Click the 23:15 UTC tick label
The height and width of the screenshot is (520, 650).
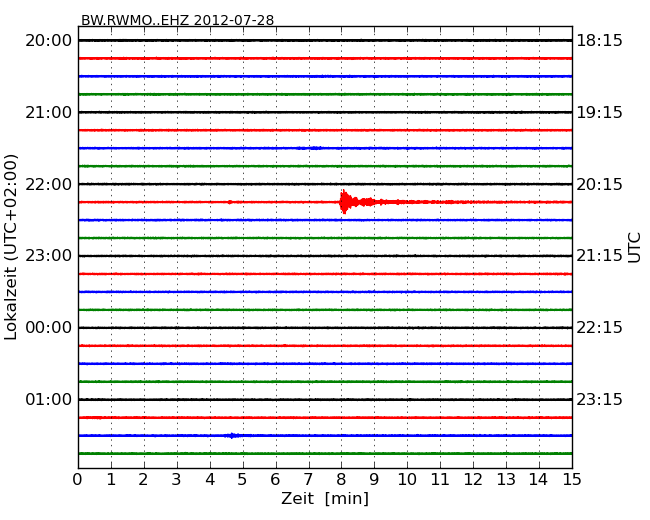[599, 399]
